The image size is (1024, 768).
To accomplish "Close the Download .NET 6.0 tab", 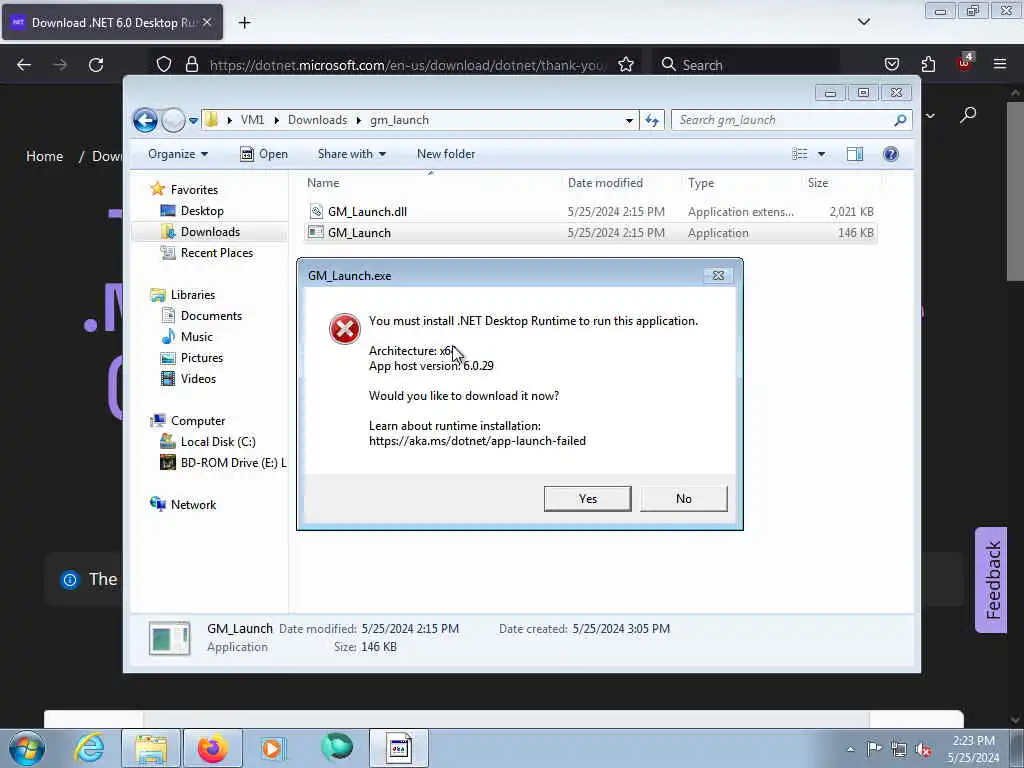I will [207, 22].
